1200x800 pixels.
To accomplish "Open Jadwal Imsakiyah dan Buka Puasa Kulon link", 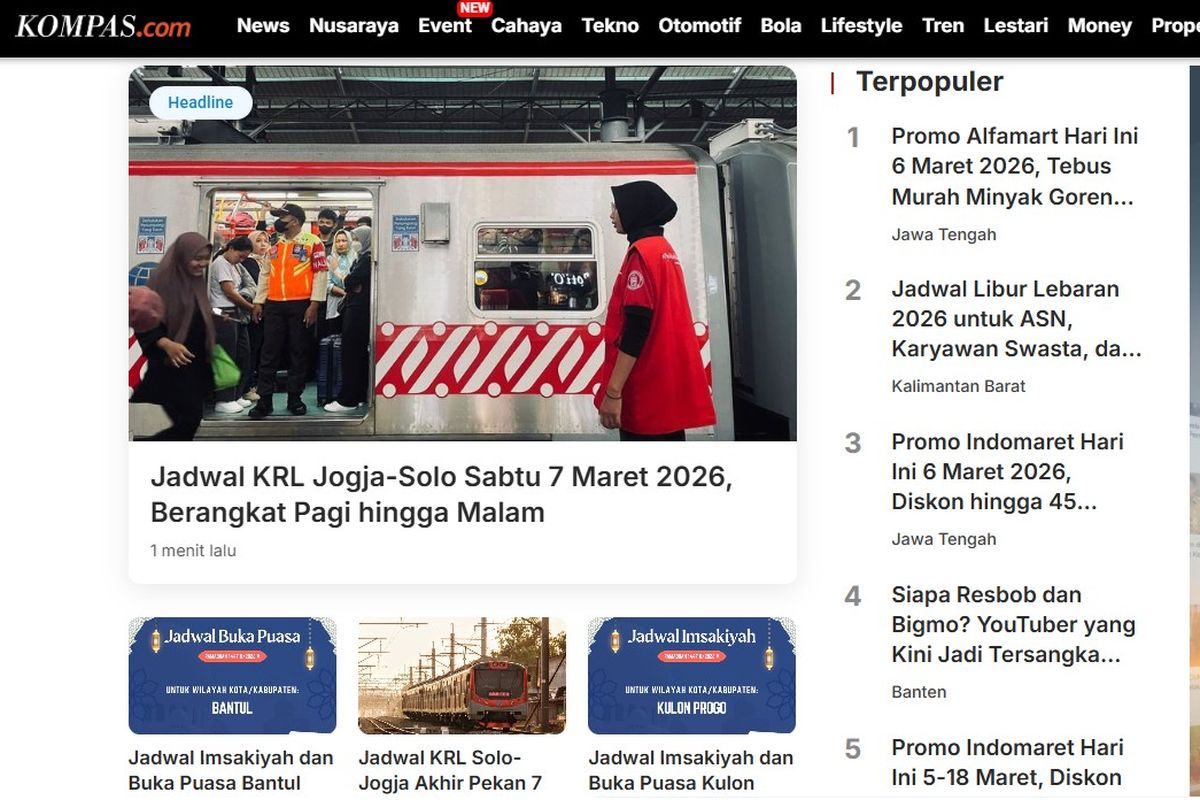I will point(691,771).
